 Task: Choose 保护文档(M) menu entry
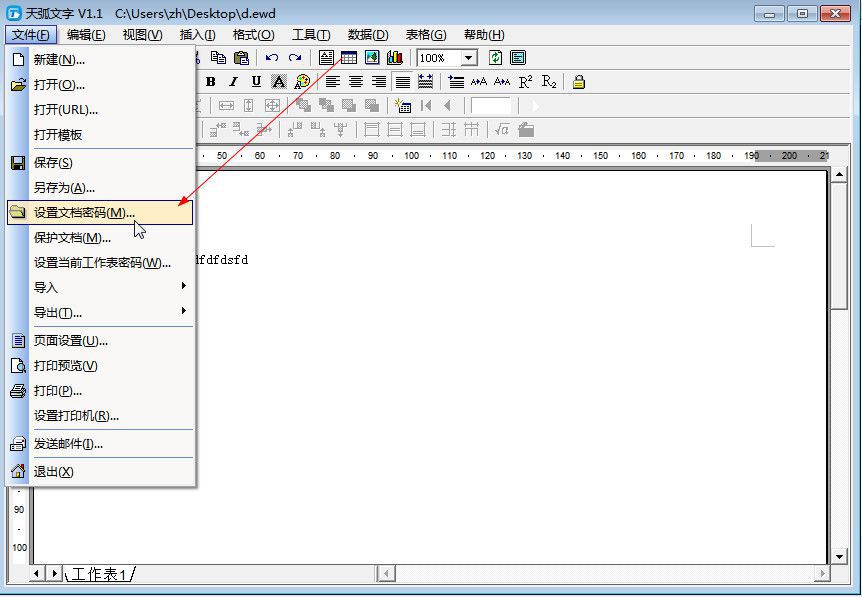point(100,238)
